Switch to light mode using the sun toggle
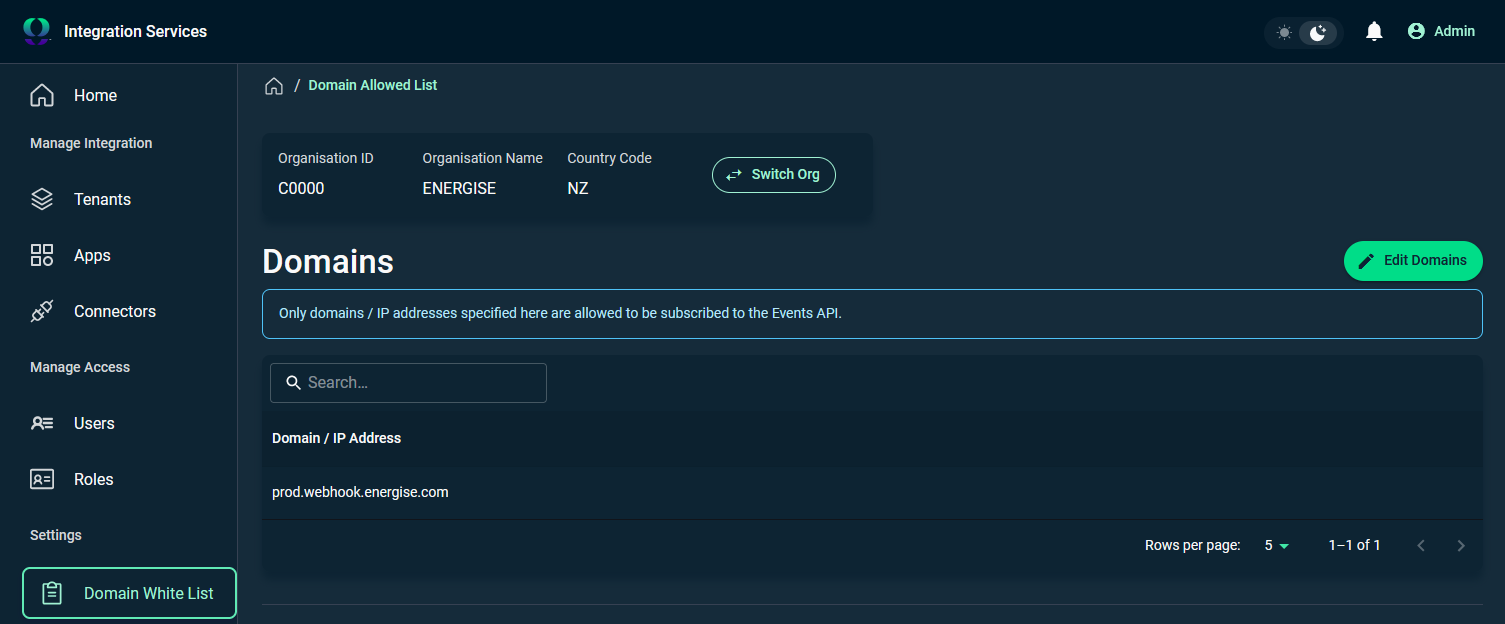Viewport: 1505px width, 624px height. pyautogui.click(x=1284, y=32)
